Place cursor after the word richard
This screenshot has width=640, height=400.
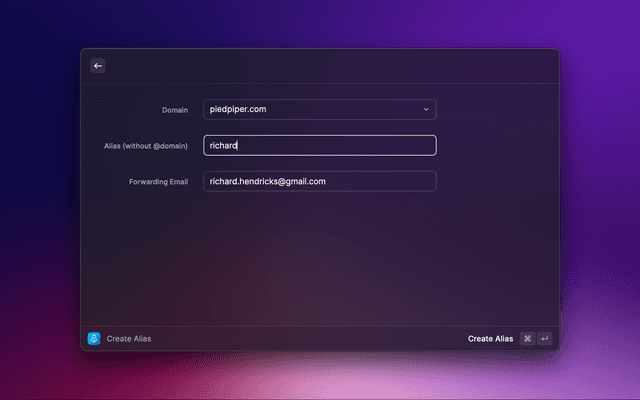[238, 145]
